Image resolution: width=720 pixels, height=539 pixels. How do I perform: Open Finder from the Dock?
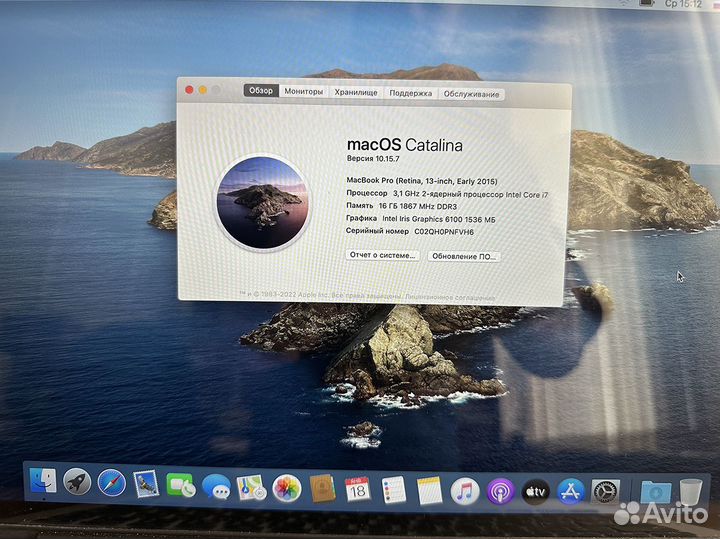pos(43,482)
